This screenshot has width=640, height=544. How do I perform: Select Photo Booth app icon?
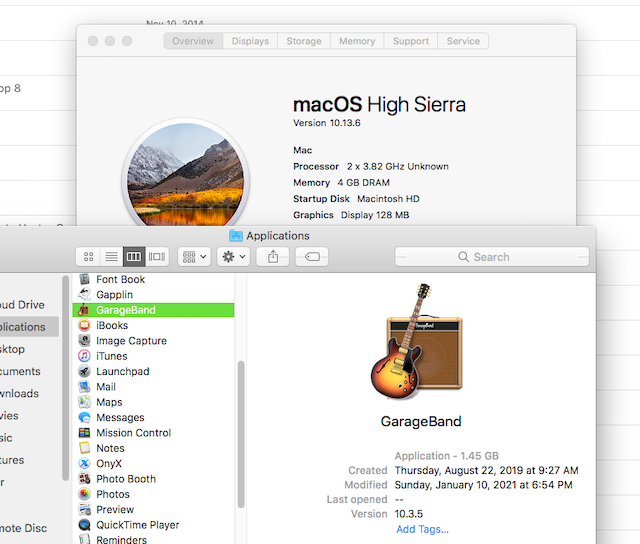pyautogui.click(x=85, y=479)
